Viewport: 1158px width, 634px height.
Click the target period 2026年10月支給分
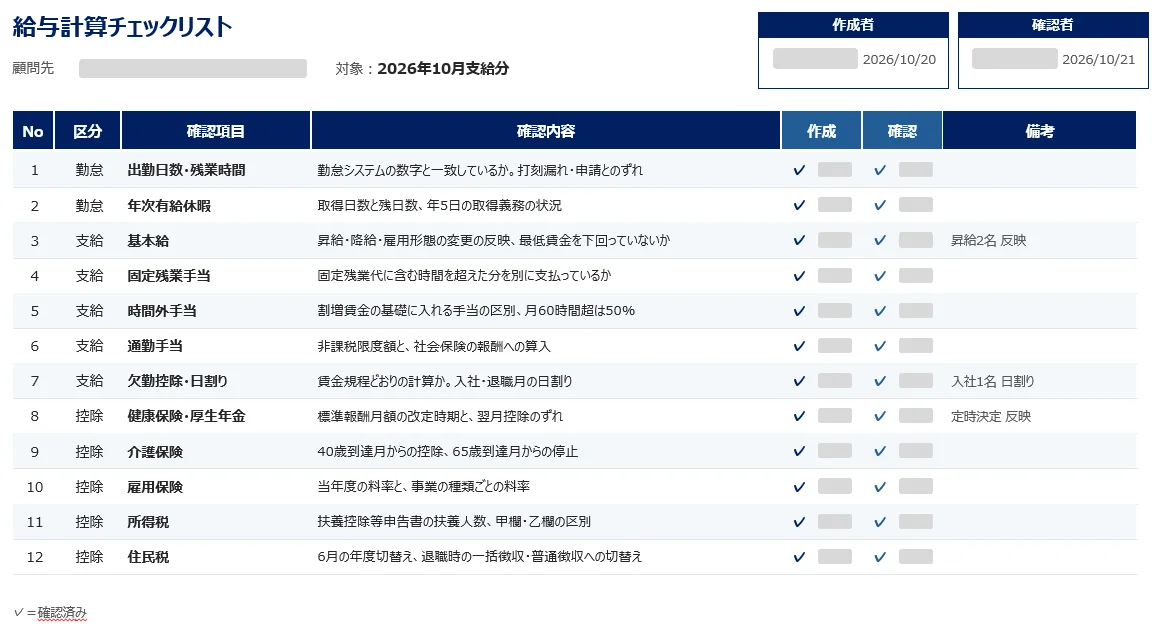(x=443, y=68)
